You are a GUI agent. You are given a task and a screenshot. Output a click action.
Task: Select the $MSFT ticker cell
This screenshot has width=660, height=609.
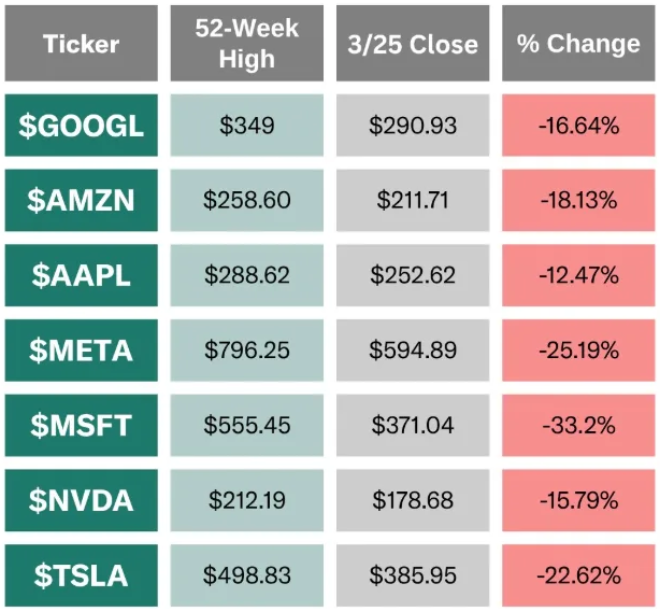pos(81,425)
